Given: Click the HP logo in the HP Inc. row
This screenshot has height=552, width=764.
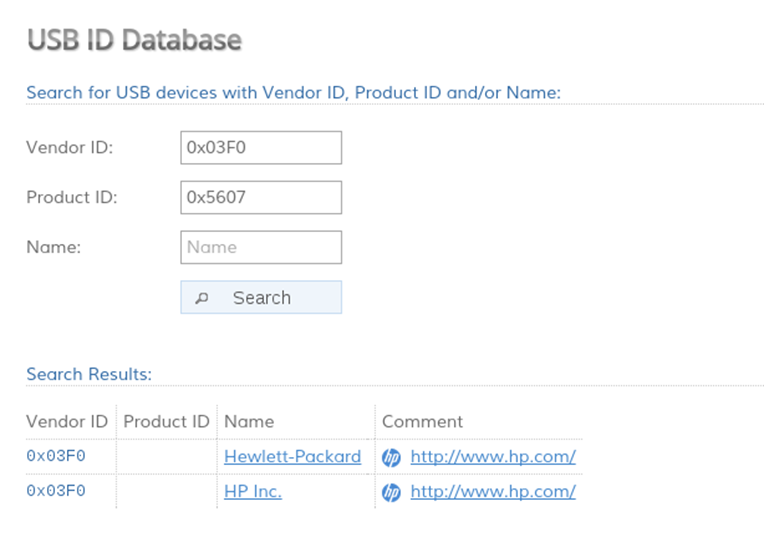Looking at the screenshot, I should tap(391, 492).
